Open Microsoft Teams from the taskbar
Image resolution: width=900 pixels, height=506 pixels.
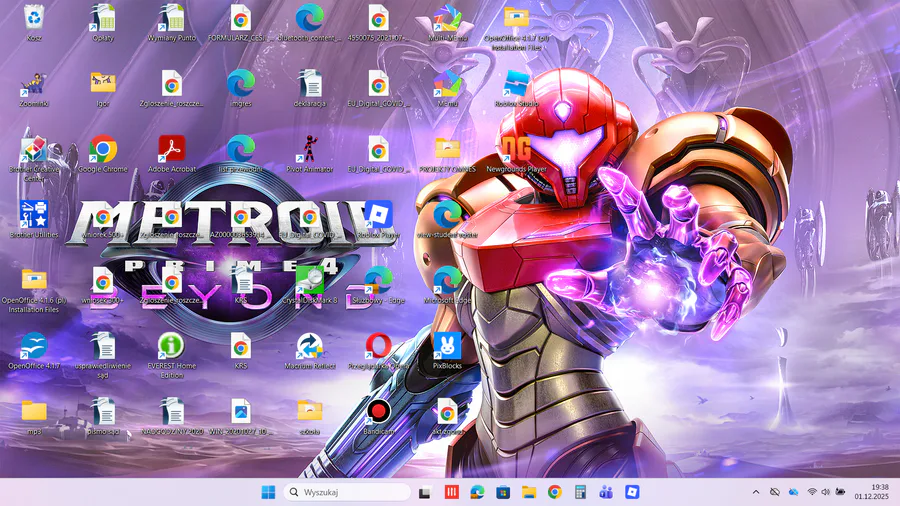click(x=606, y=492)
